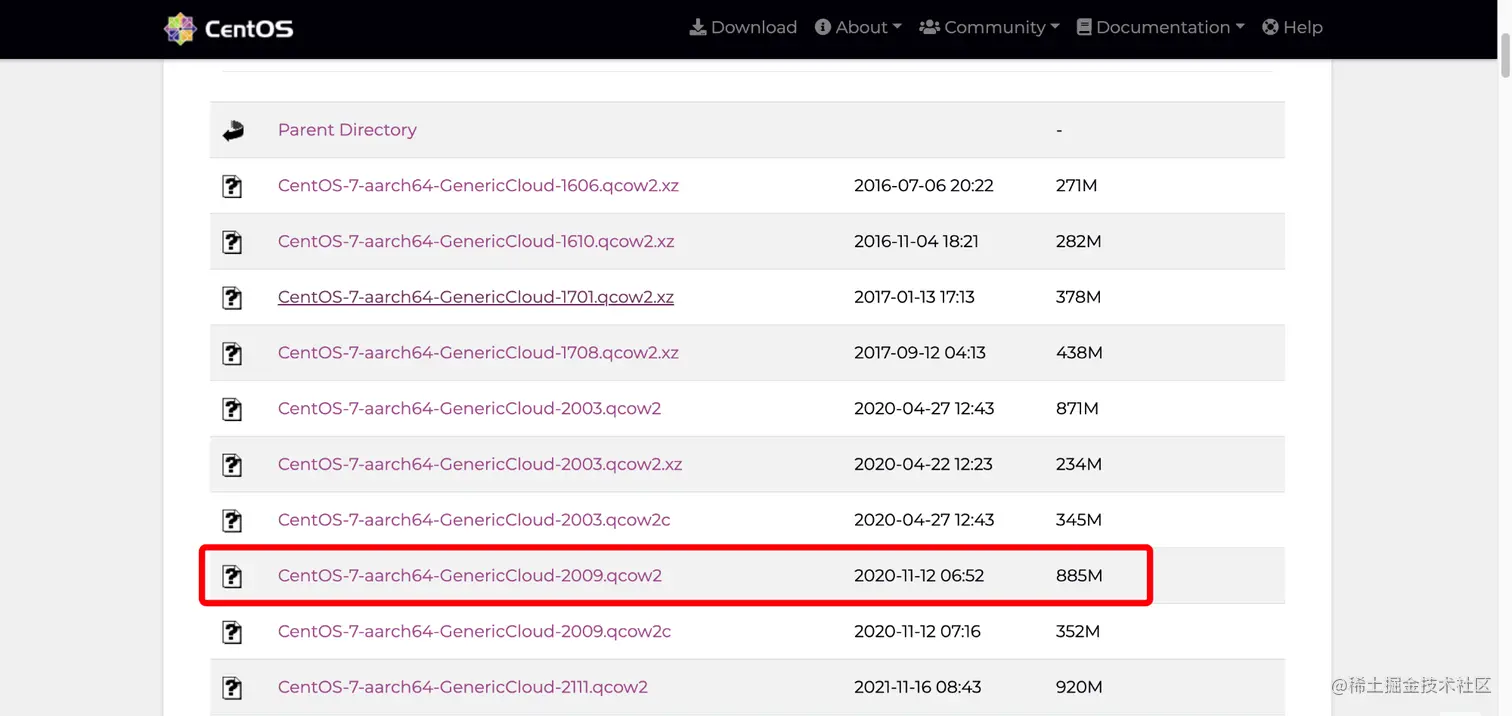Open the Parent Directory link

pyautogui.click(x=347, y=130)
